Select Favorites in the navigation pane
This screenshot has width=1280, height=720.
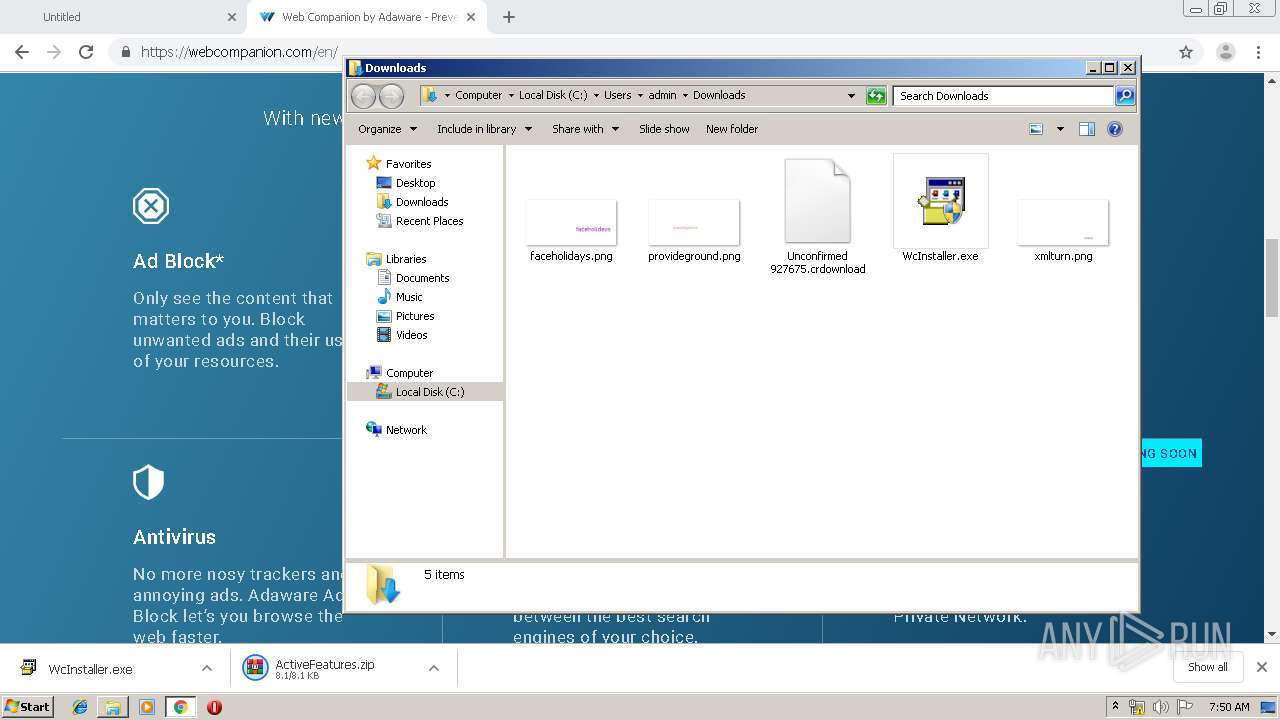[x=408, y=164]
